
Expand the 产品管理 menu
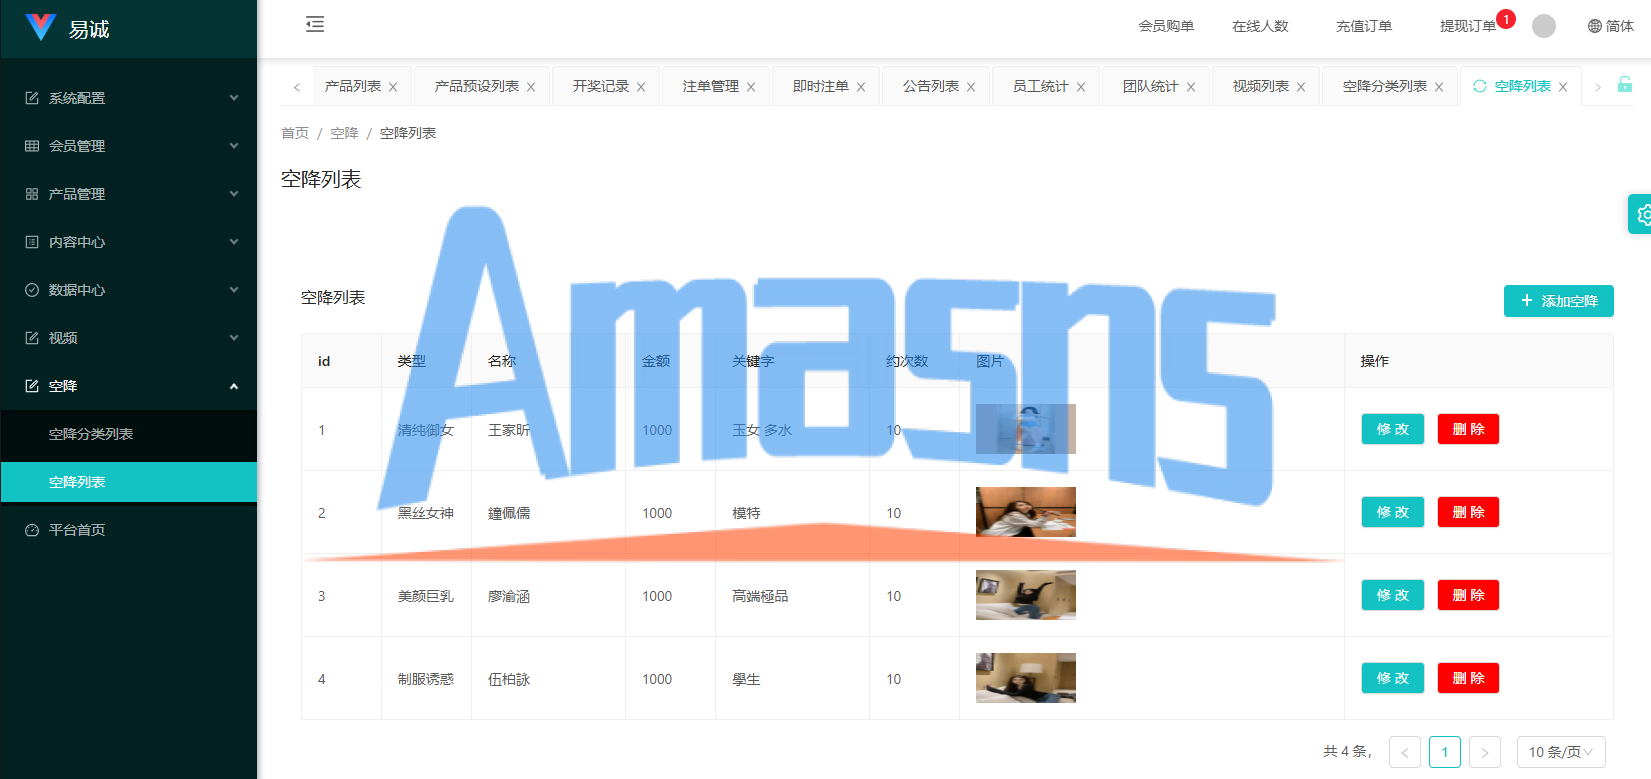pos(129,194)
